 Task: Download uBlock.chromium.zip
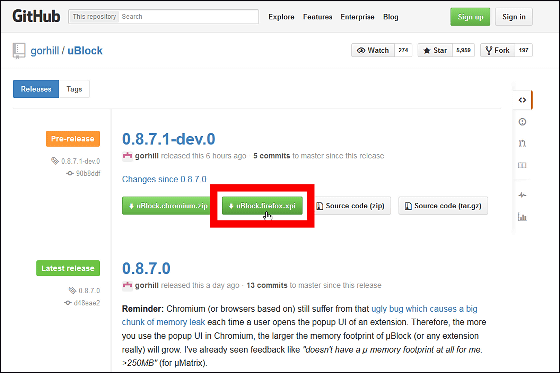click(x=167, y=206)
